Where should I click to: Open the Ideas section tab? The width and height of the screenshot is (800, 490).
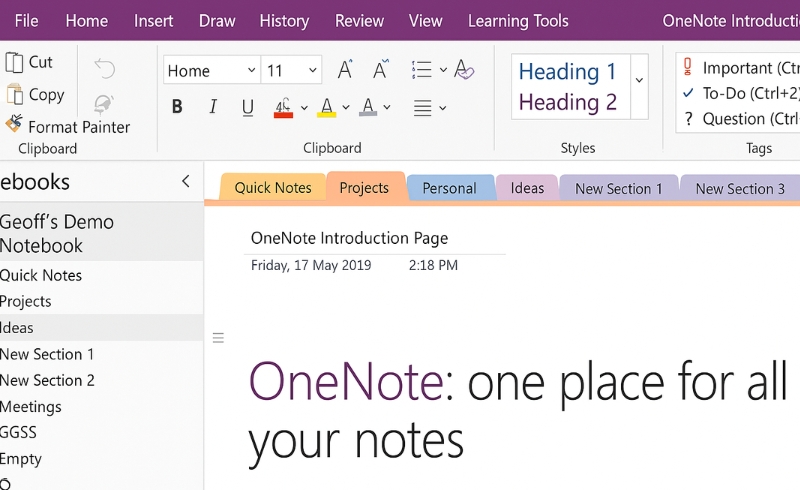point(527,188)
